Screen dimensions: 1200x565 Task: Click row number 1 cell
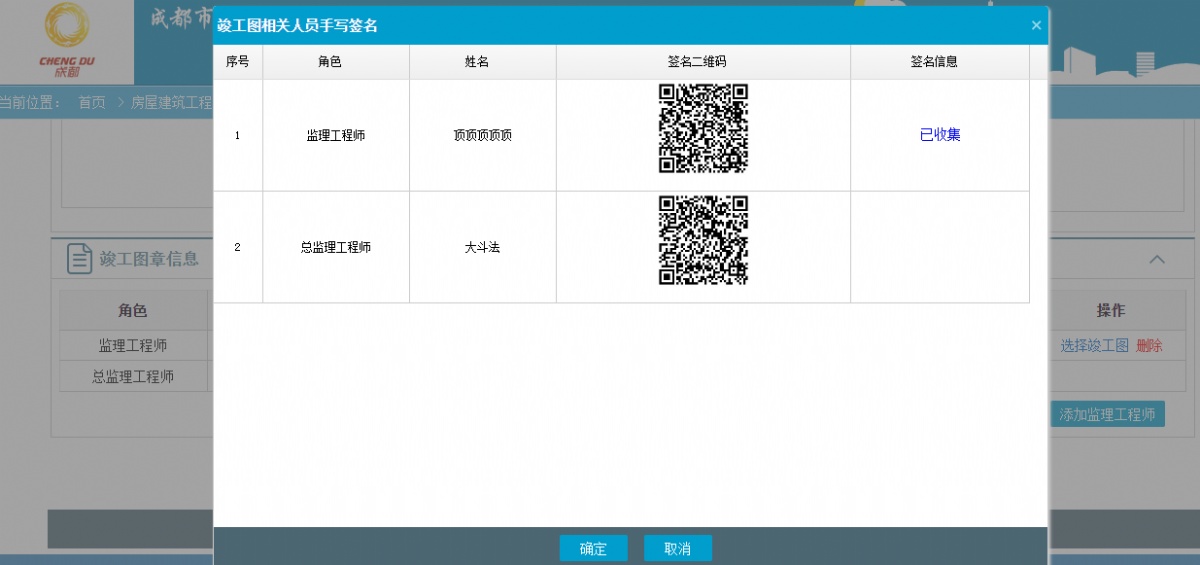tap(238, 135)
